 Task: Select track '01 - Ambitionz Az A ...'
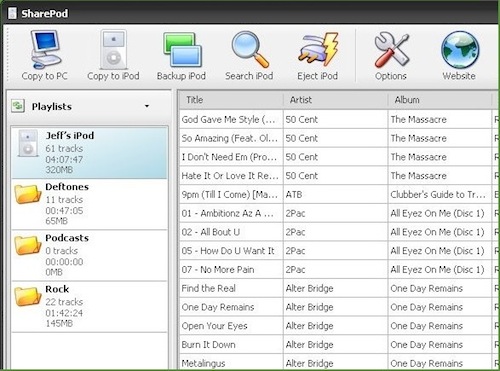pos(227,213)
